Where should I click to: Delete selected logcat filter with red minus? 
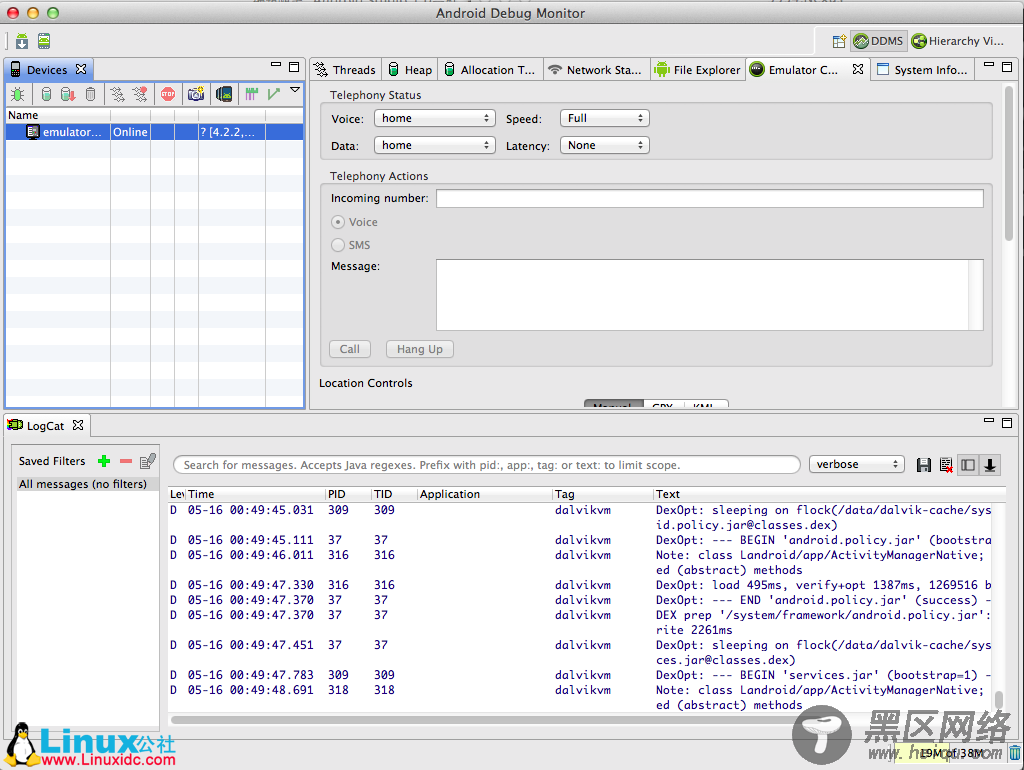click(x=126, y=461)
